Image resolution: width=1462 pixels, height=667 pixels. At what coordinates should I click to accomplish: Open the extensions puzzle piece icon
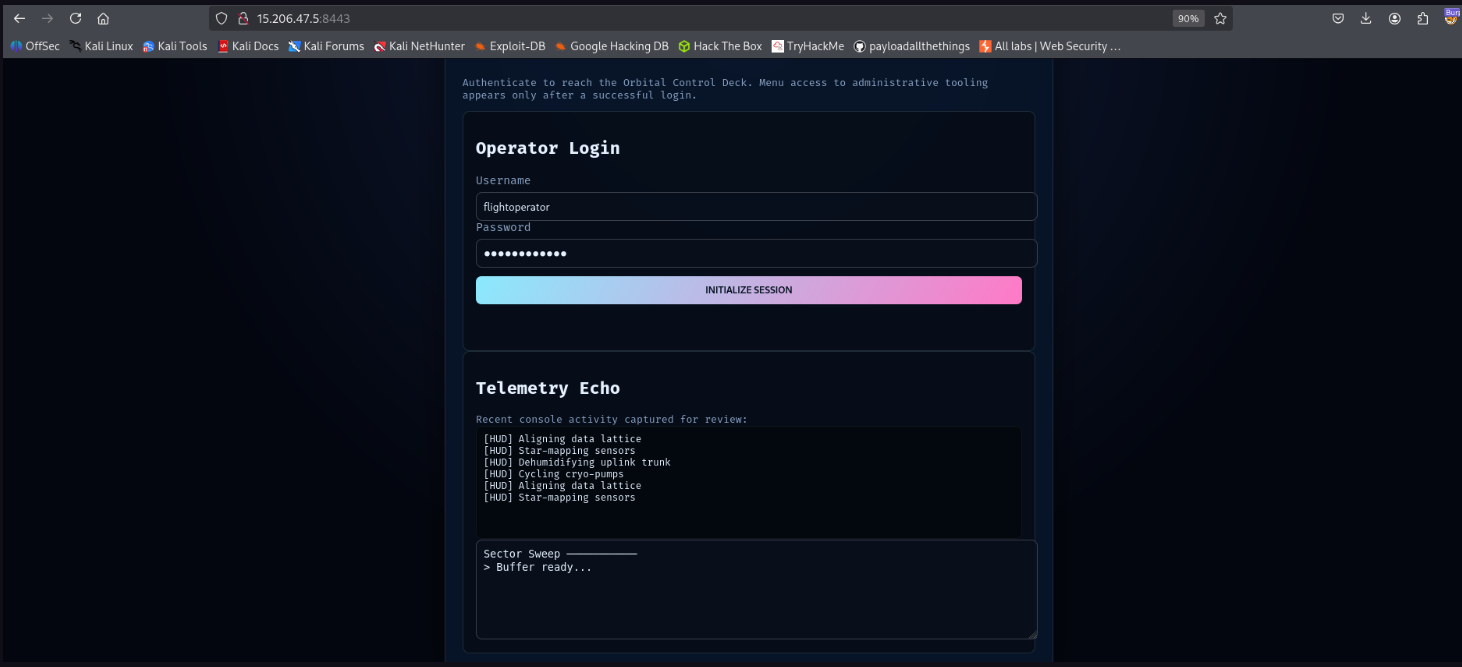tap(1423, 17)
